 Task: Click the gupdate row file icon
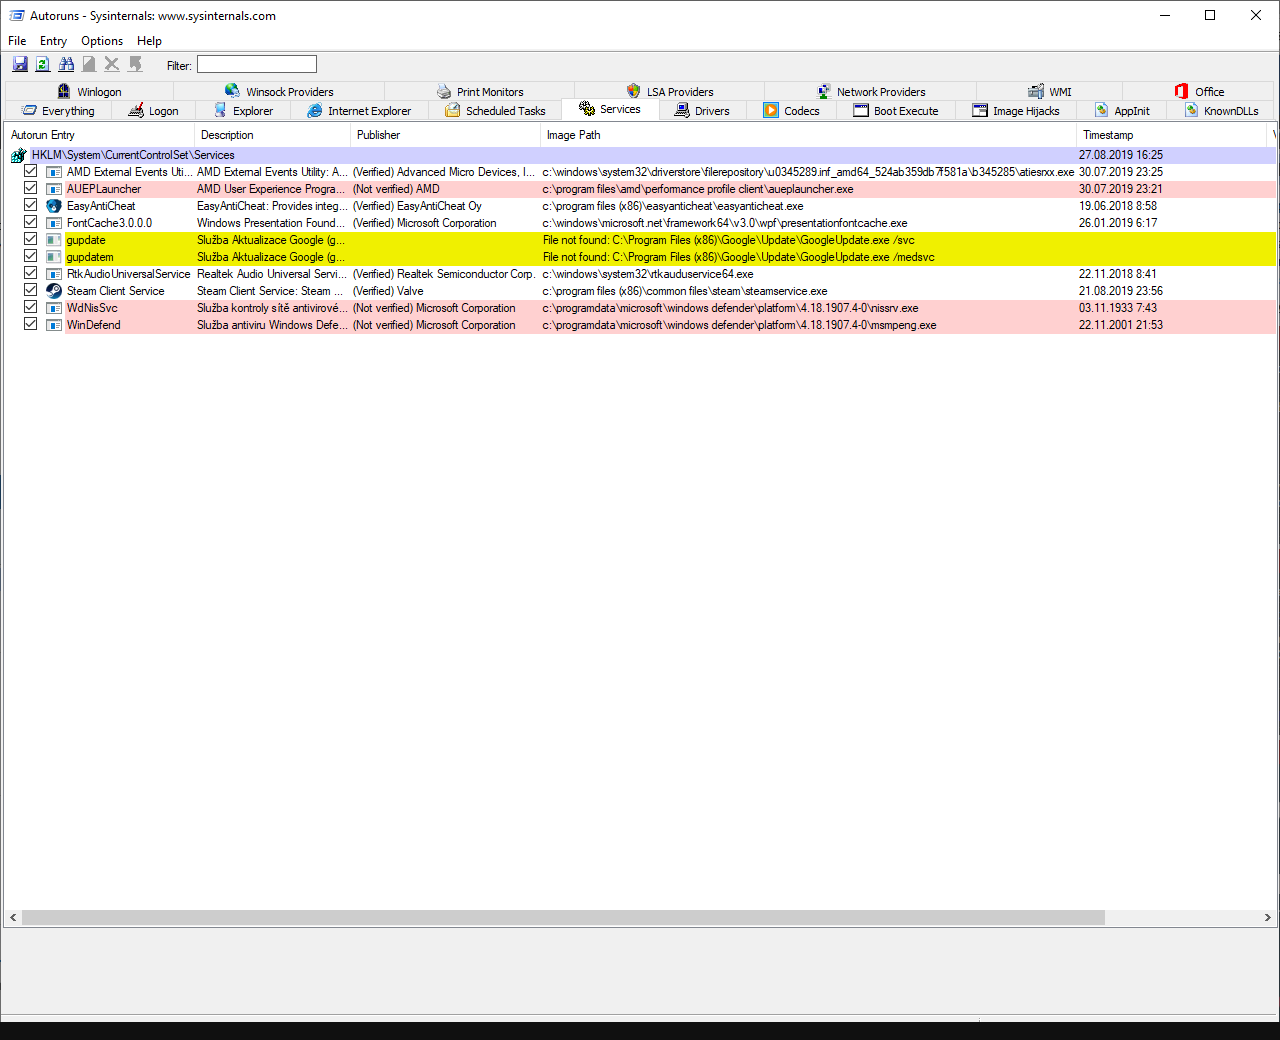tap(54, 240)
